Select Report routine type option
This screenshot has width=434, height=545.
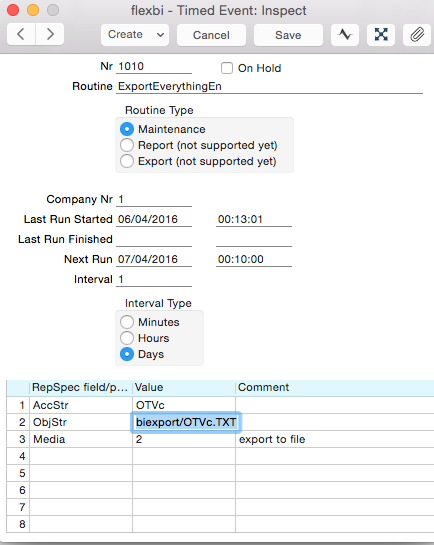(127, 145)
